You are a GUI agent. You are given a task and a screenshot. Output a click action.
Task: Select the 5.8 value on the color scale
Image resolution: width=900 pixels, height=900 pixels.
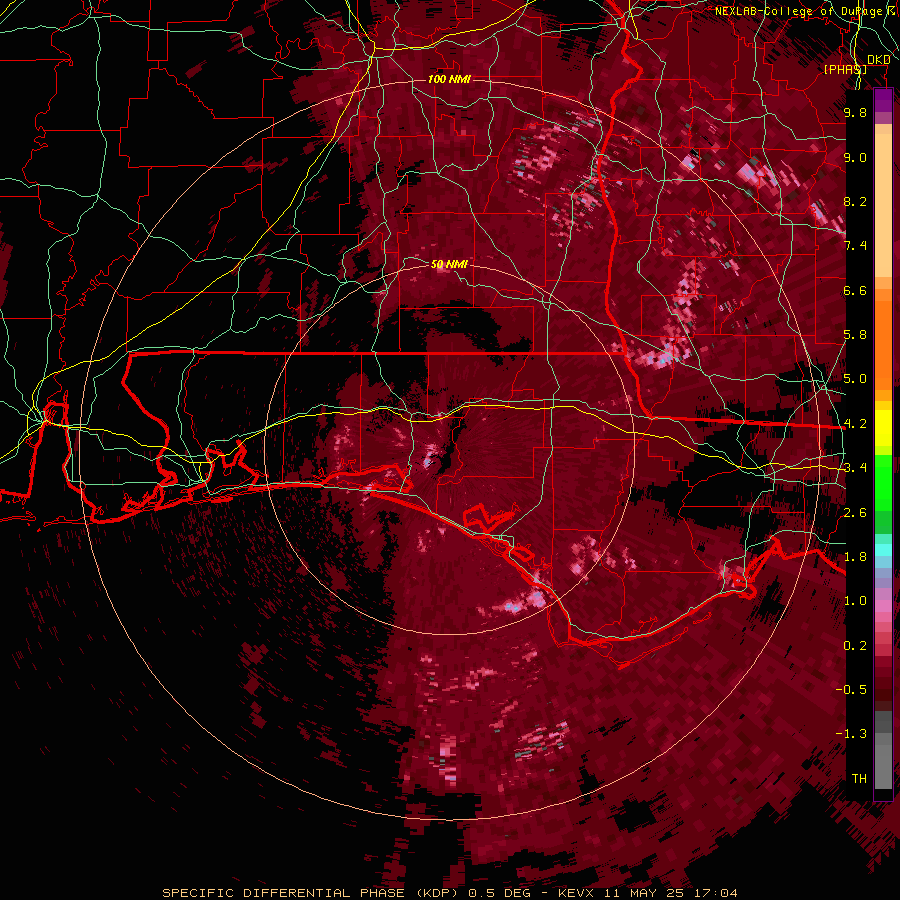pyautogui.click(x=855, y=335)
